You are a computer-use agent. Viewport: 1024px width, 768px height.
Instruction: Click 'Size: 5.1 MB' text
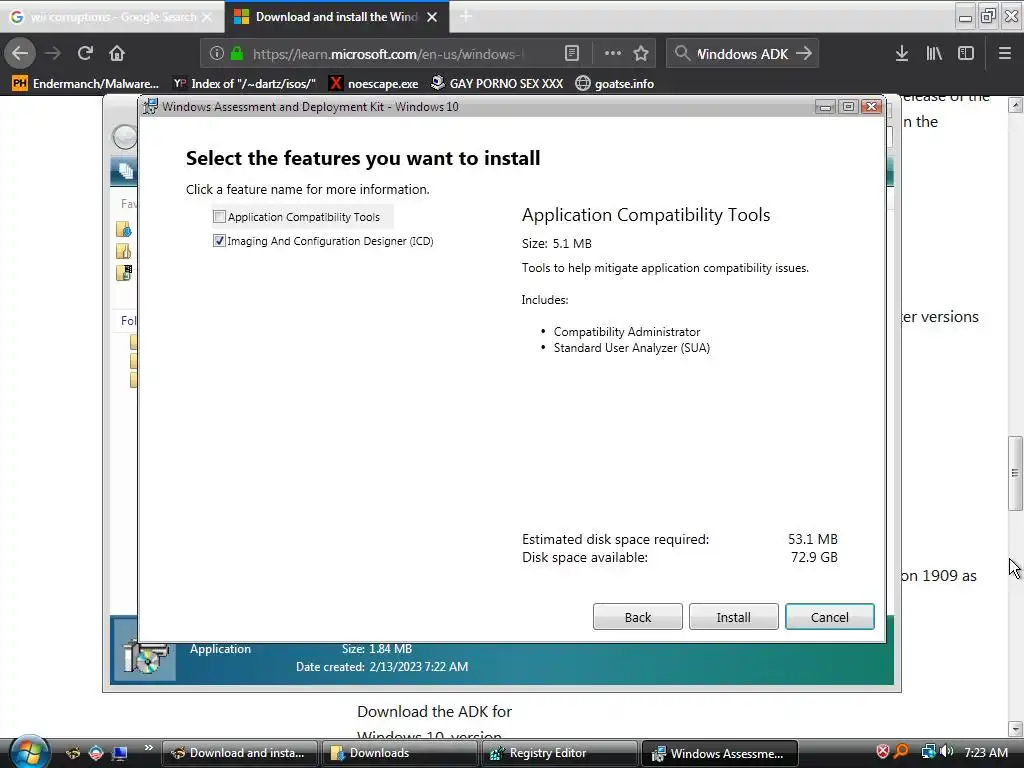click(556, 244)
